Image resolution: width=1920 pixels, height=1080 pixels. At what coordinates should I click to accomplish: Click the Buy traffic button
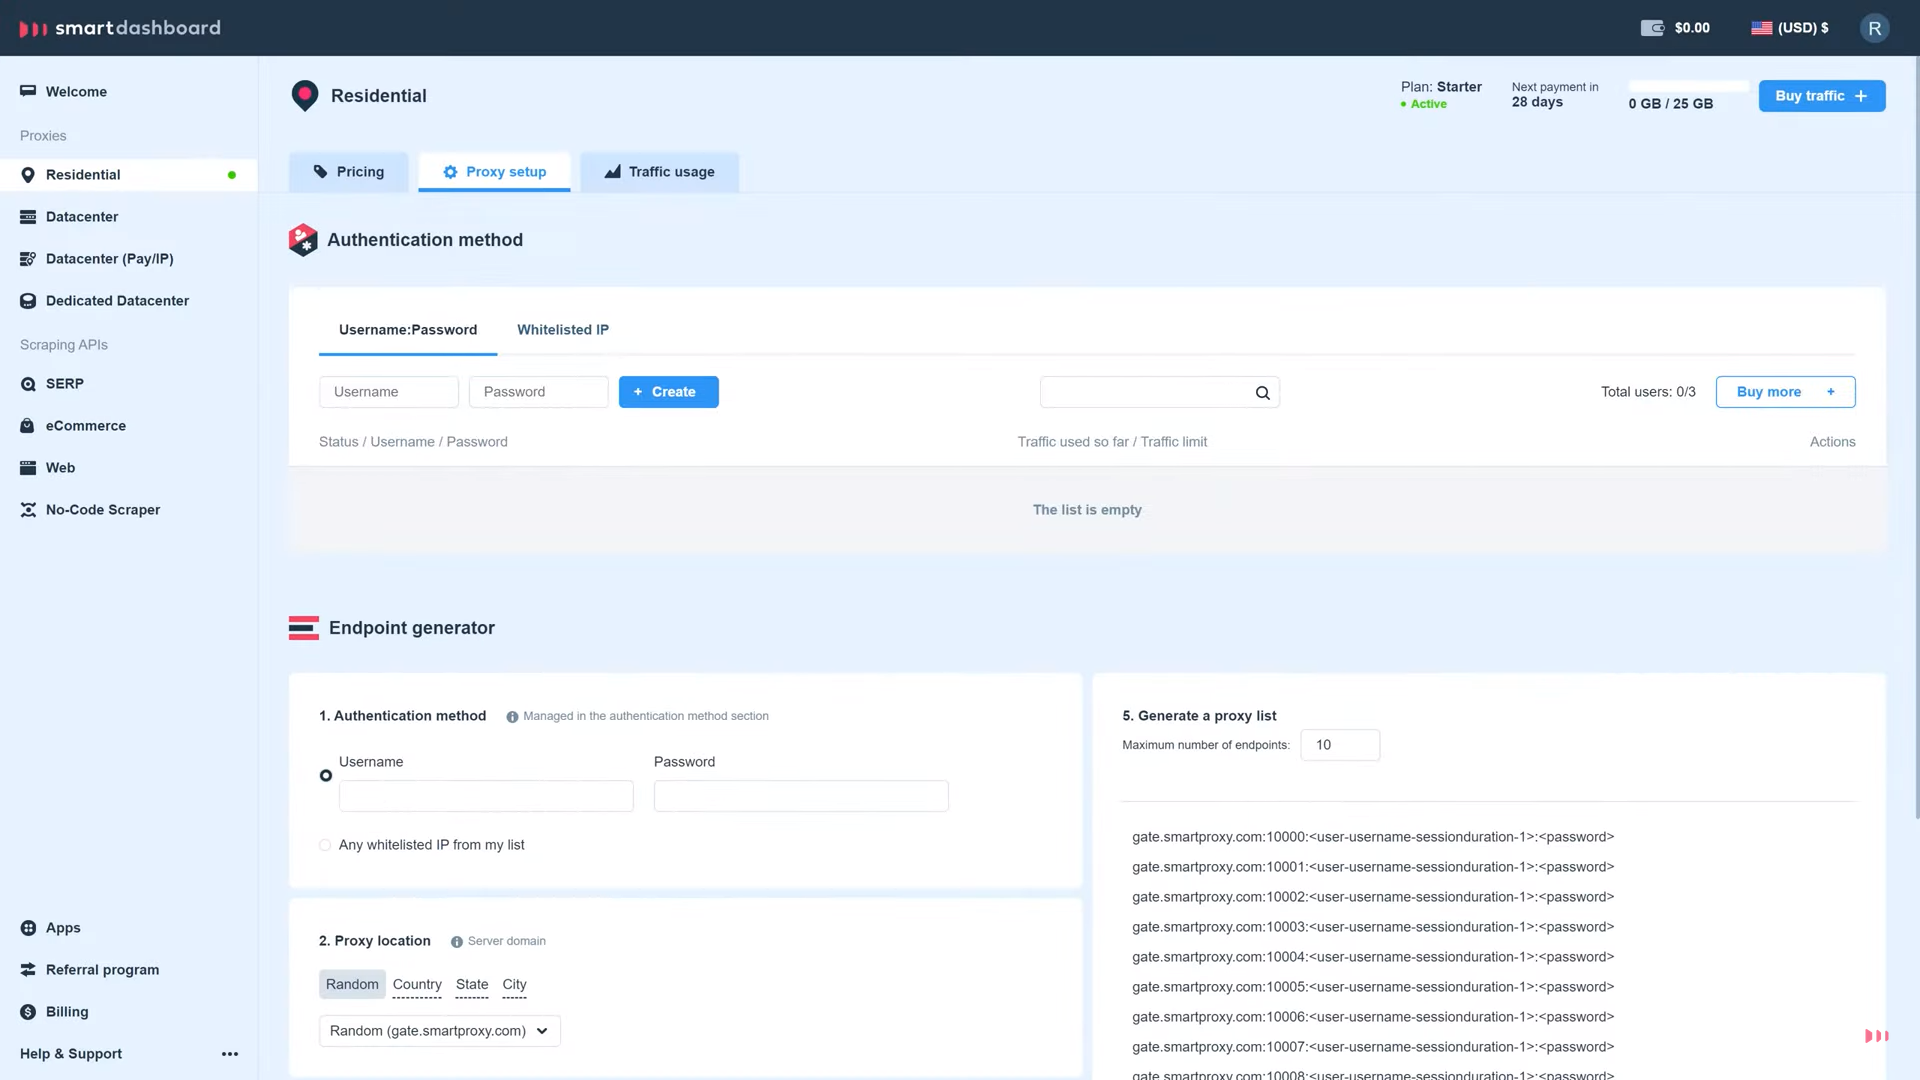point(1821,95)
